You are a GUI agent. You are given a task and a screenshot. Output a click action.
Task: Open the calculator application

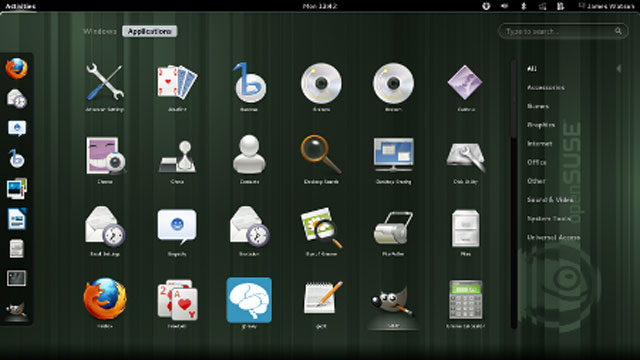465,303
